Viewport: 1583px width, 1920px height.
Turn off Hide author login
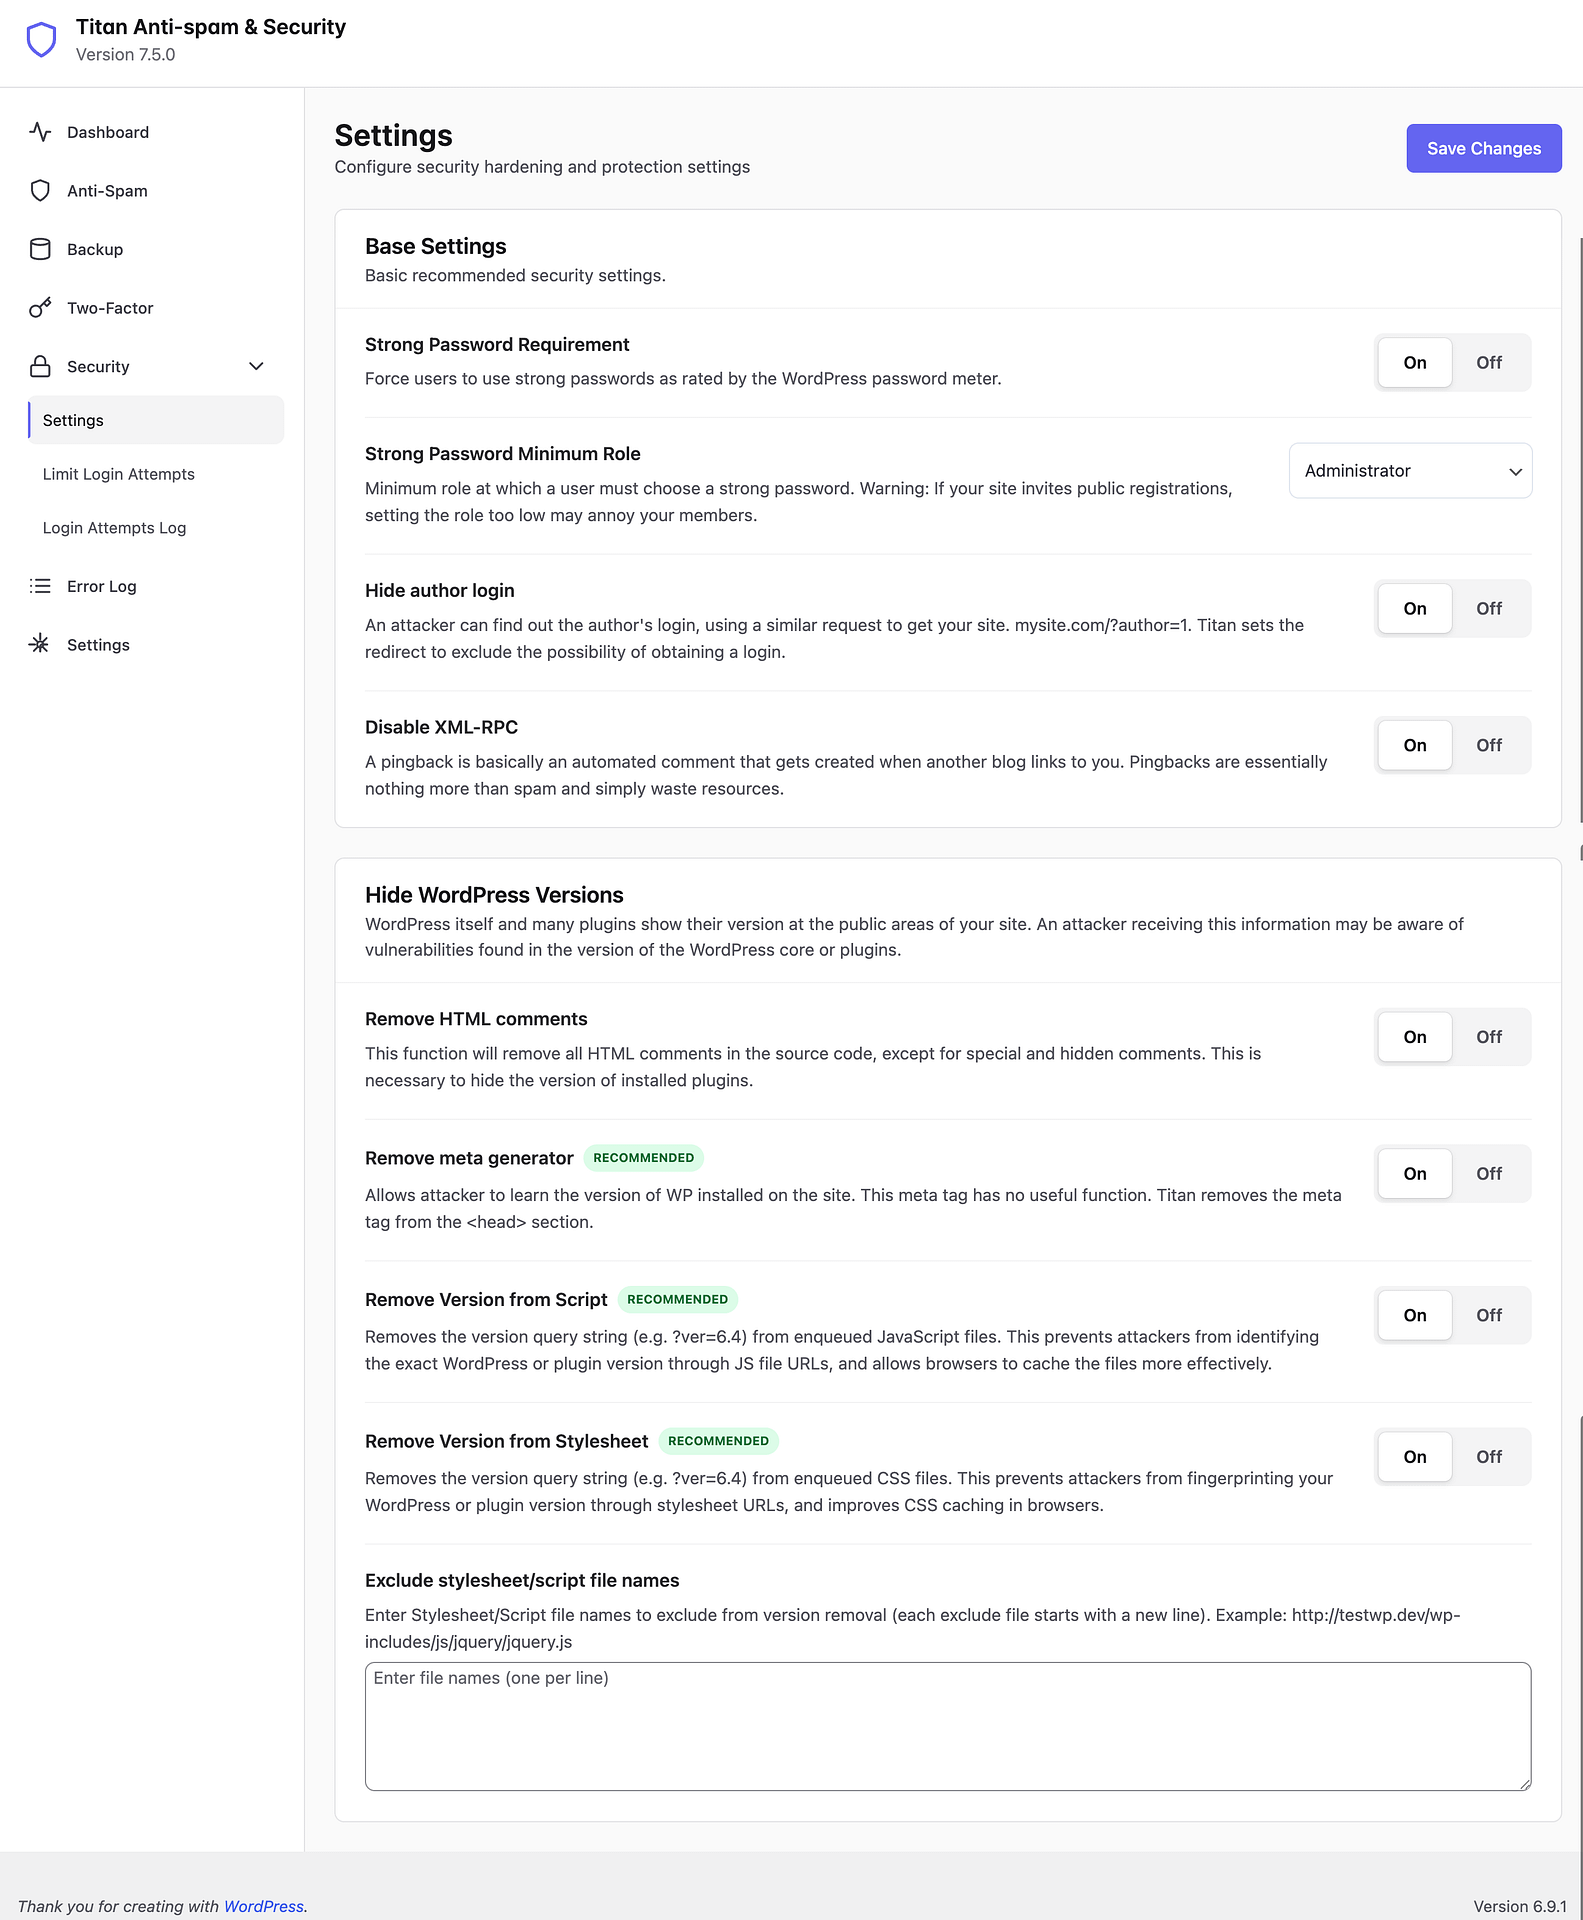(x=1488, y=609)
